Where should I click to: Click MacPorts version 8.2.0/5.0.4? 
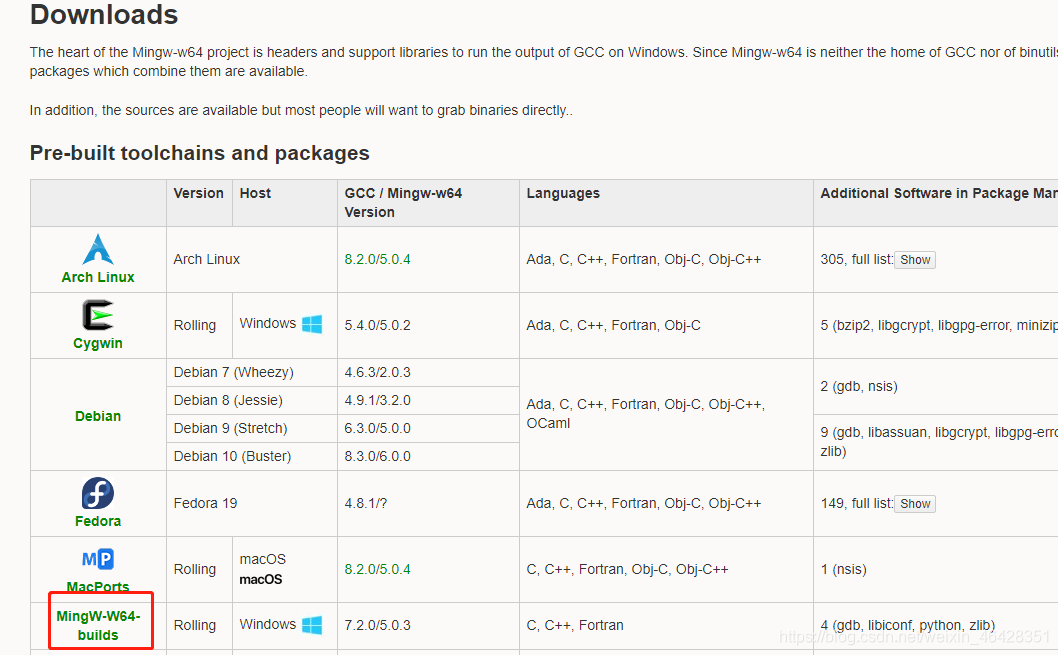(377, 569)
